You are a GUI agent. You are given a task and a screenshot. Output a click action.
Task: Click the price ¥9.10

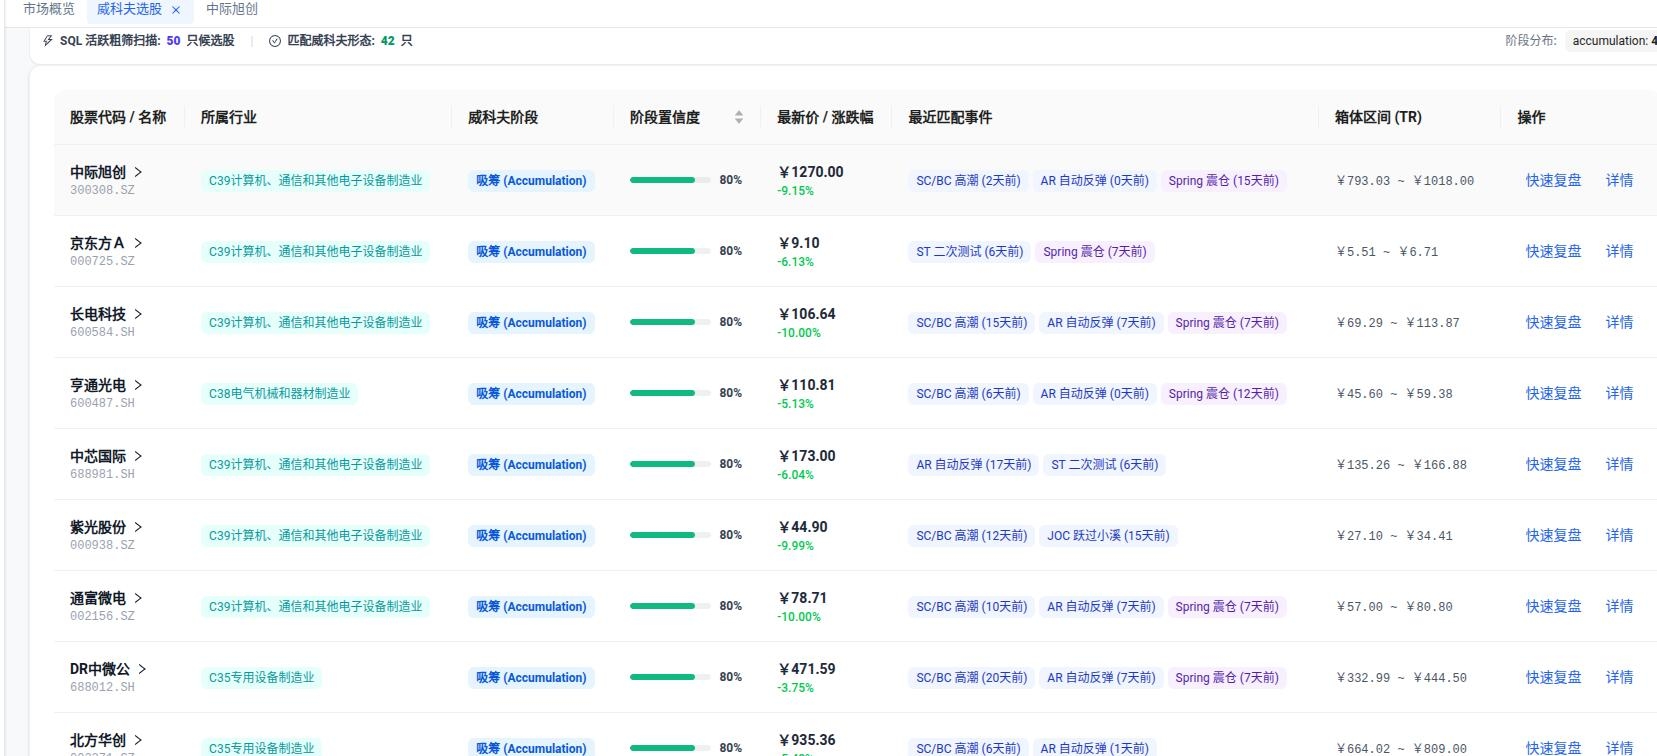[x=799, y=243]
